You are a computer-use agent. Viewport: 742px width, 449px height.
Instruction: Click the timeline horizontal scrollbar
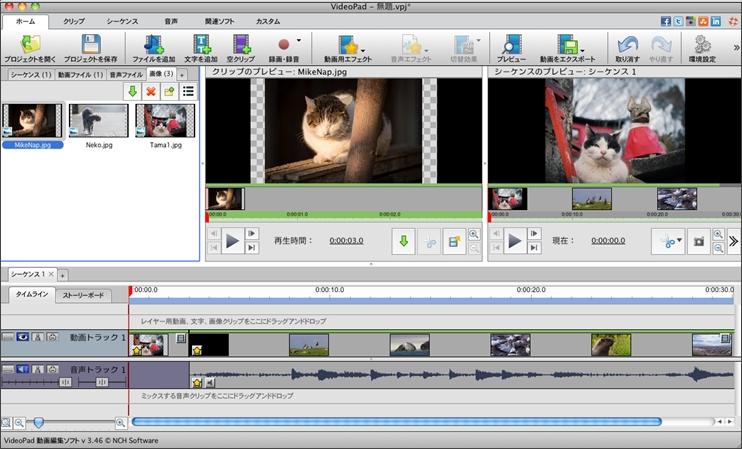click(x=397, y=421)
